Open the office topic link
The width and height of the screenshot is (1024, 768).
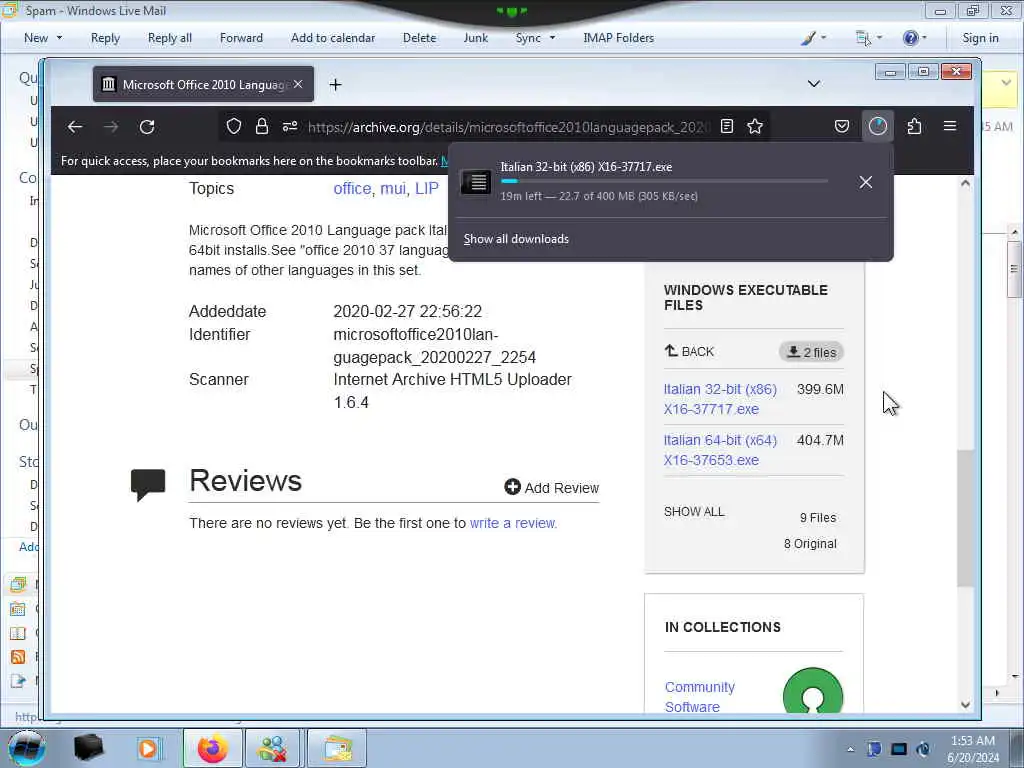click(x=352, y=189)
